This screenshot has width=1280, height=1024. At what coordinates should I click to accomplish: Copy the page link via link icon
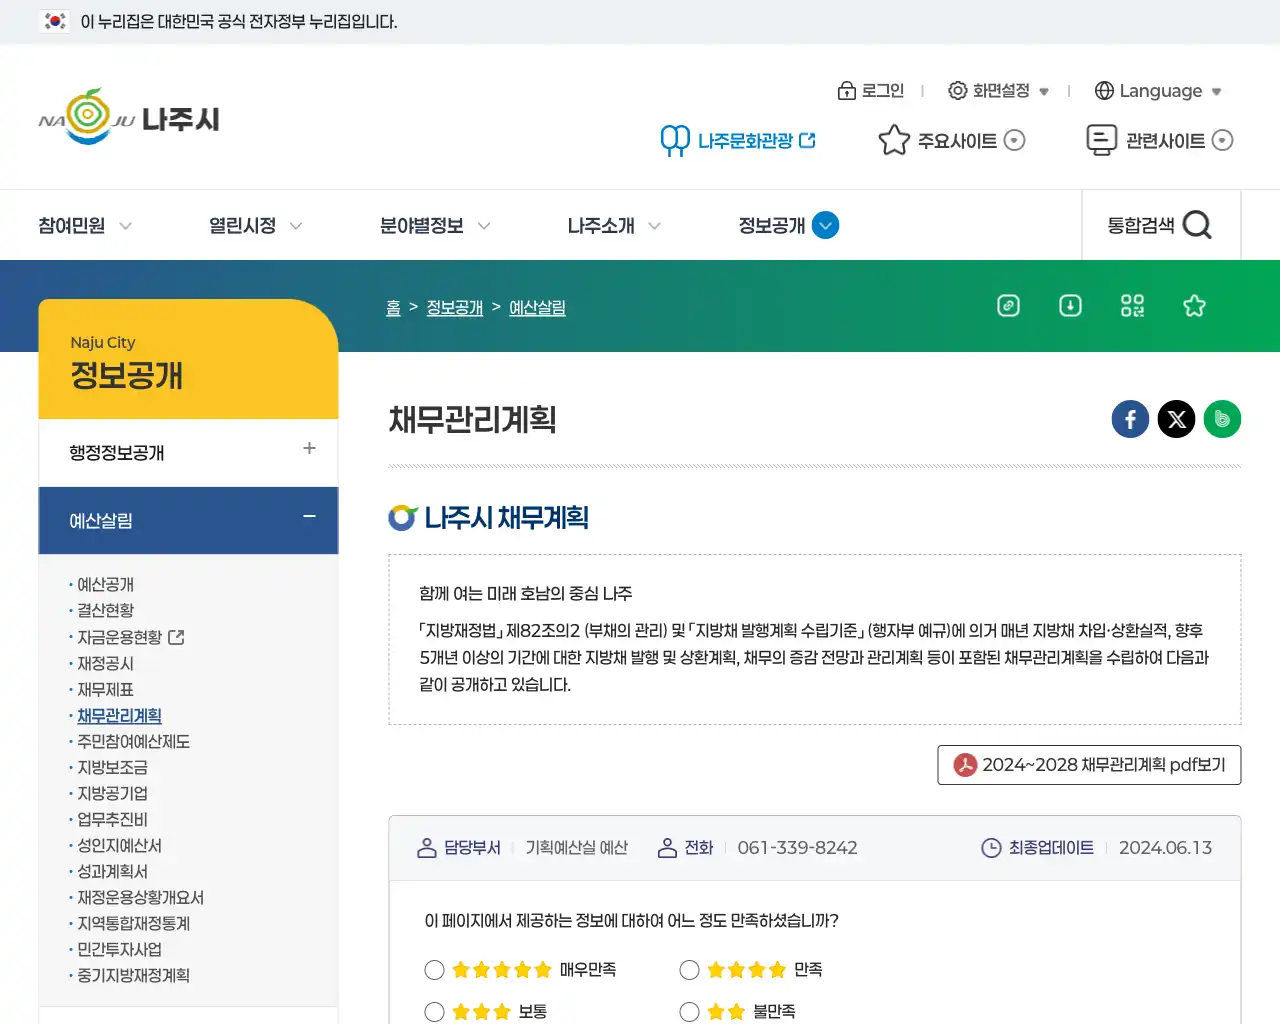click(1008, 306)
